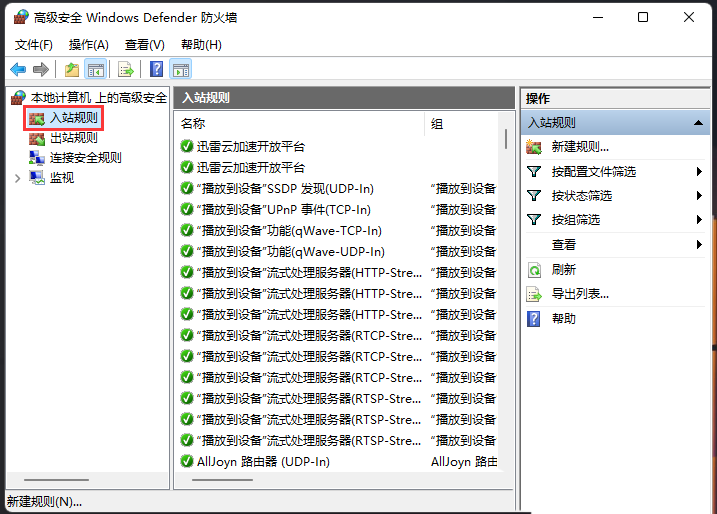This screenshot has height=514, width=717.
Task: Click the green check of the first 迅雷云加速开放平台 rule
Action: pos(187,146)
